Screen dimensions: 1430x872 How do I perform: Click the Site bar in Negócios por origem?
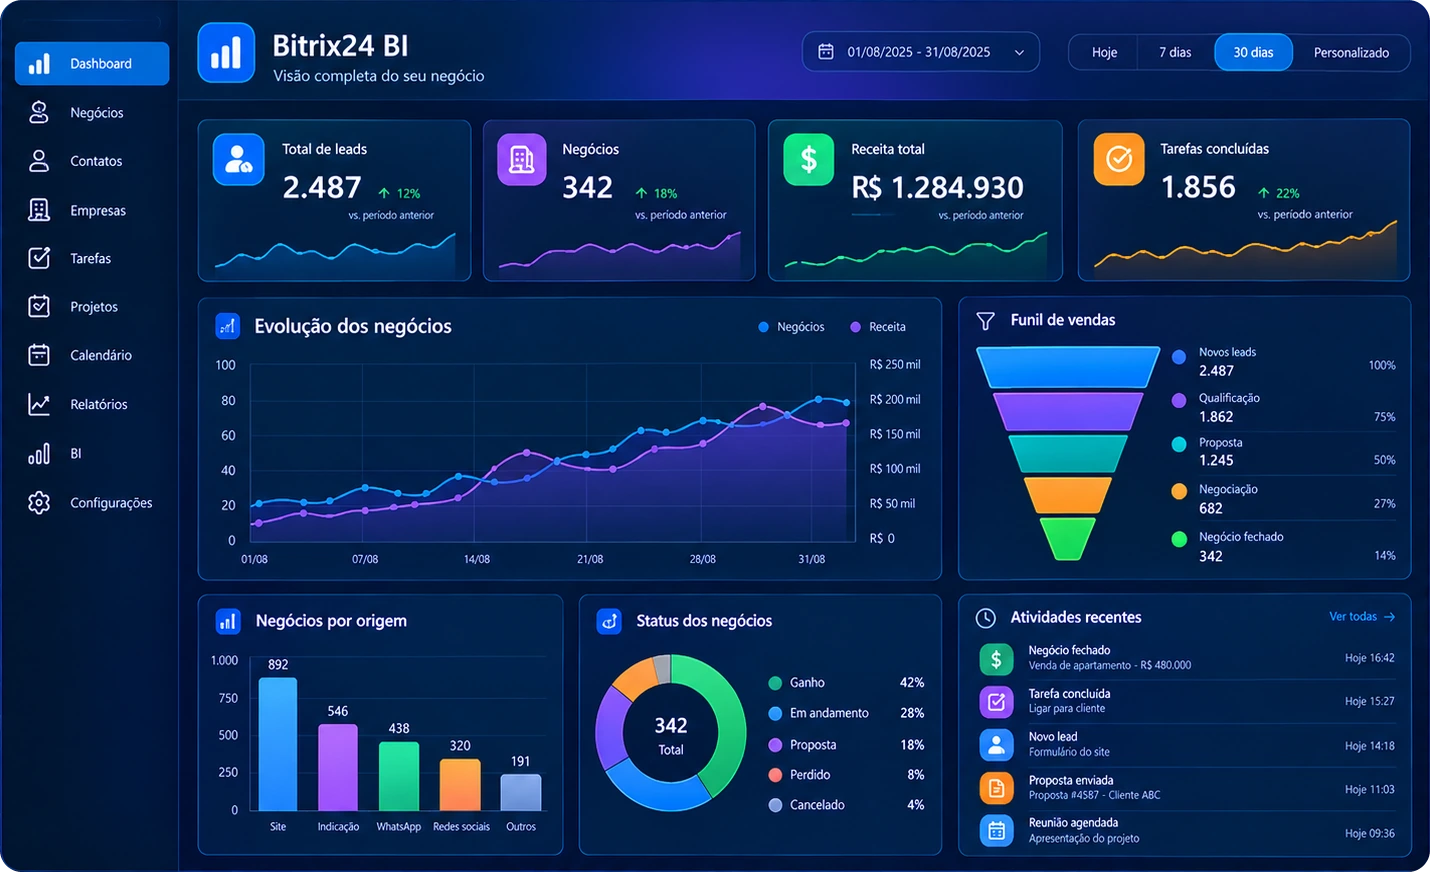pyautogui.click(x=278, y=744)
